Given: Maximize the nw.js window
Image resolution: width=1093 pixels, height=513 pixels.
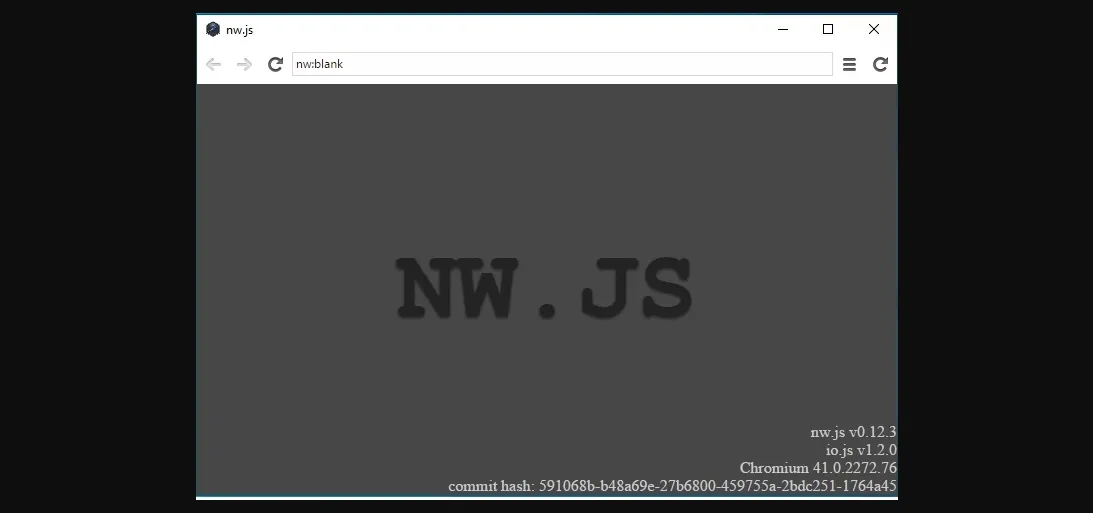Looking at the screenshot, I should point(828,30).
